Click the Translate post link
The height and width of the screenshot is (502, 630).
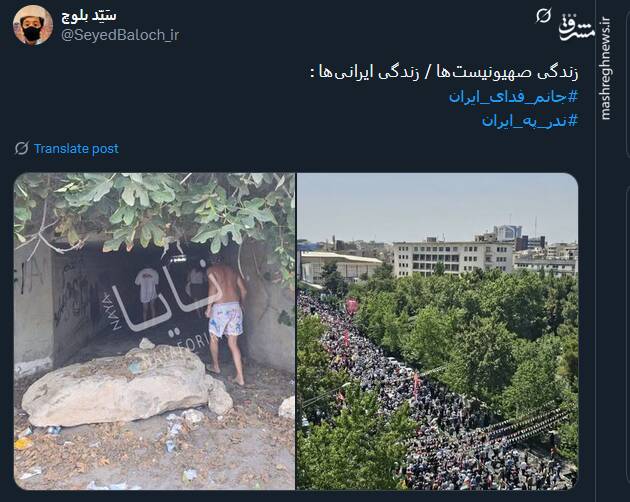tap(76, 149)
